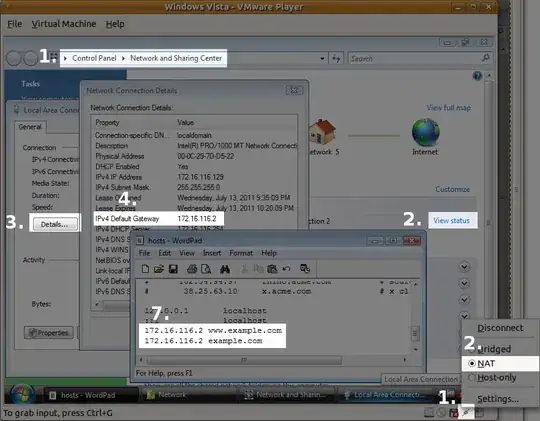540x421 pixels.
Task: Click the View full map link
Action: 448,108
